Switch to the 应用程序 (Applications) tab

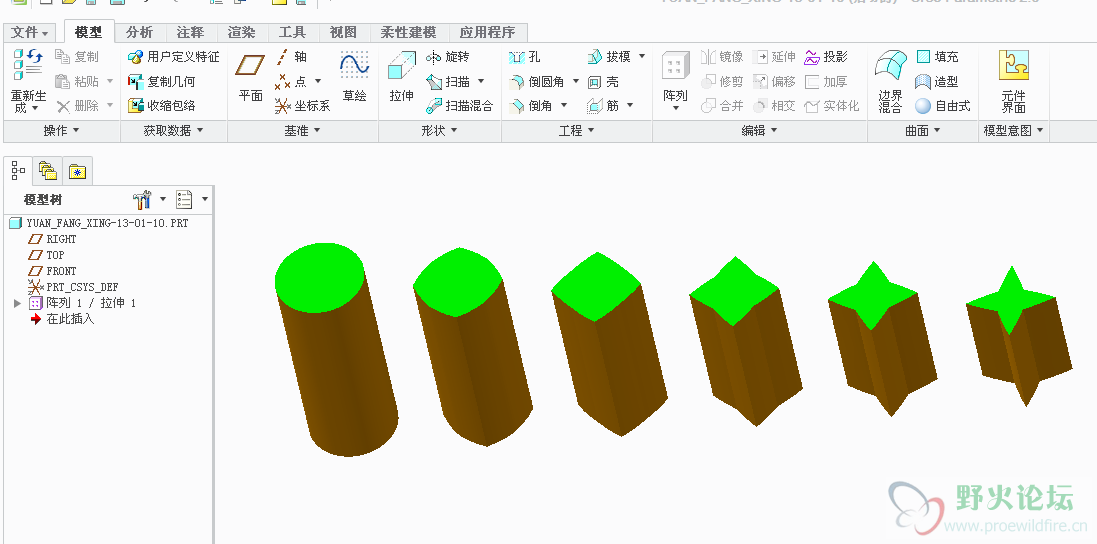point(487,32)
